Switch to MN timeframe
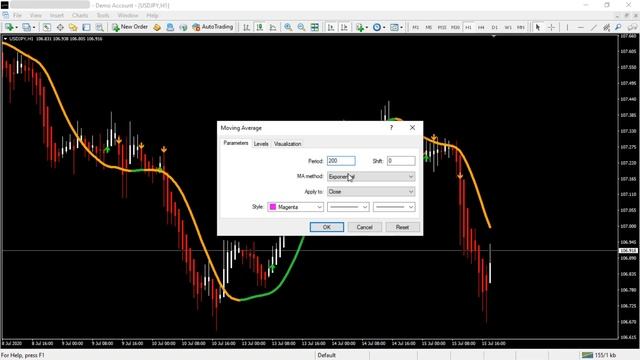 pos(521,27)
